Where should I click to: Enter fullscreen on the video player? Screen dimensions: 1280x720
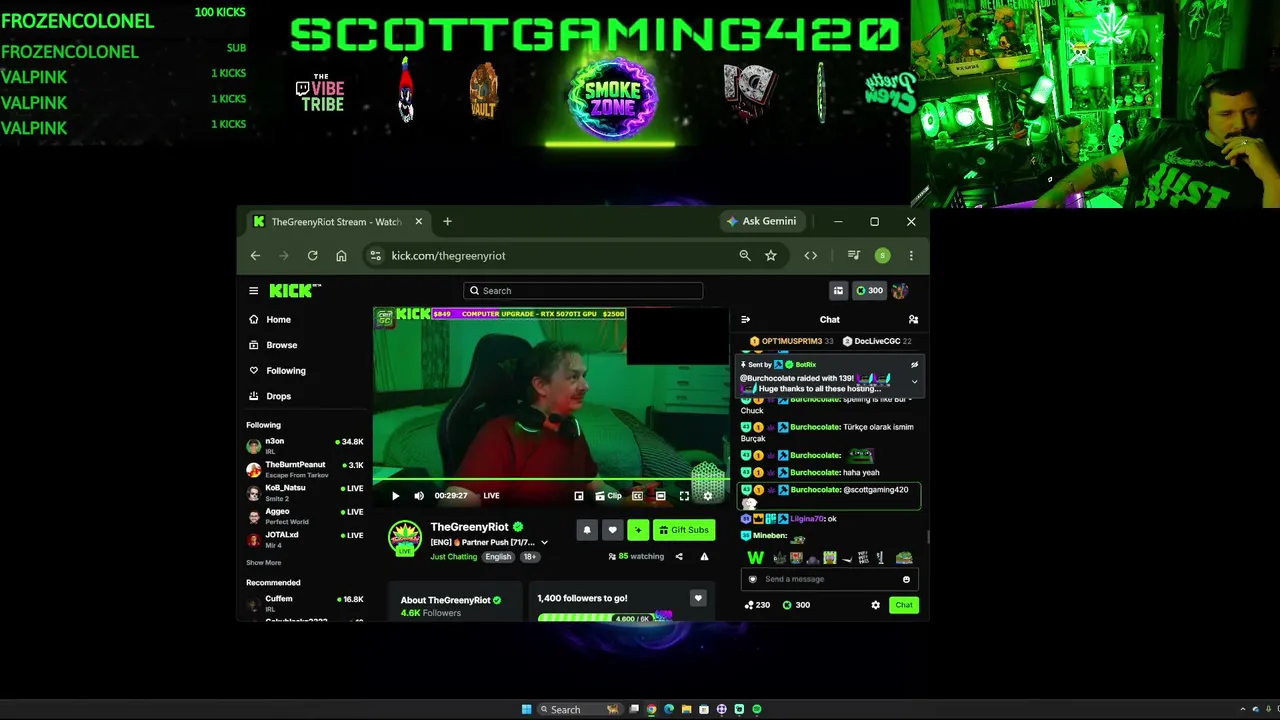684,496
